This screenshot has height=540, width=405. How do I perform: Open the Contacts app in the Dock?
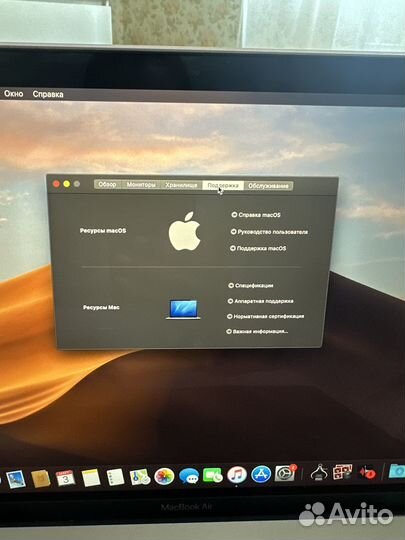(x=41, y=479)
